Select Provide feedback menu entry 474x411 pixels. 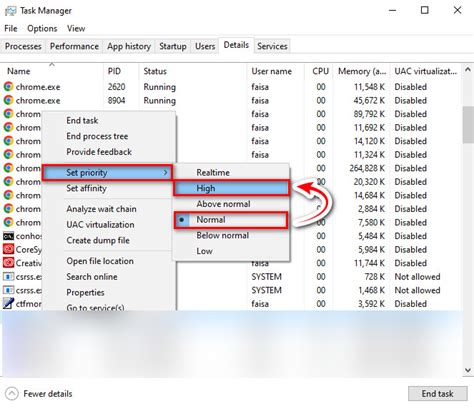click(x=99, y=152)
